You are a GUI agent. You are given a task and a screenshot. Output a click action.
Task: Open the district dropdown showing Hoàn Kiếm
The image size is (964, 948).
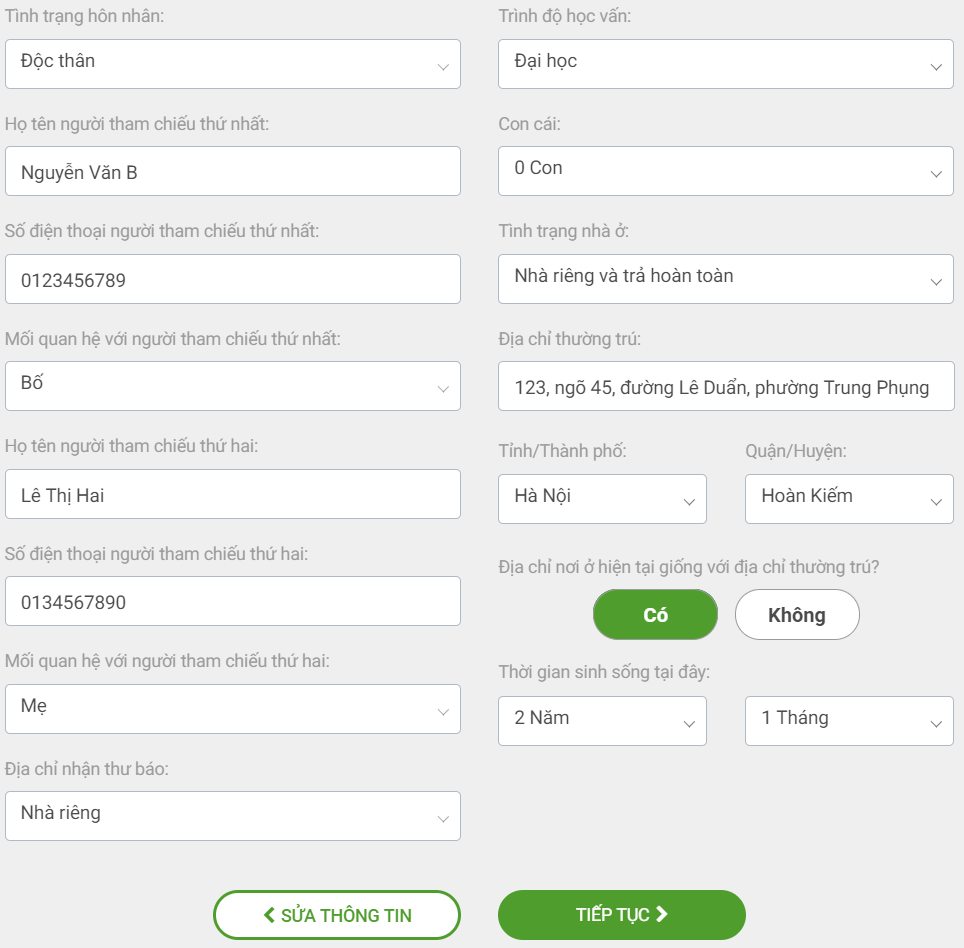point(849,499)
